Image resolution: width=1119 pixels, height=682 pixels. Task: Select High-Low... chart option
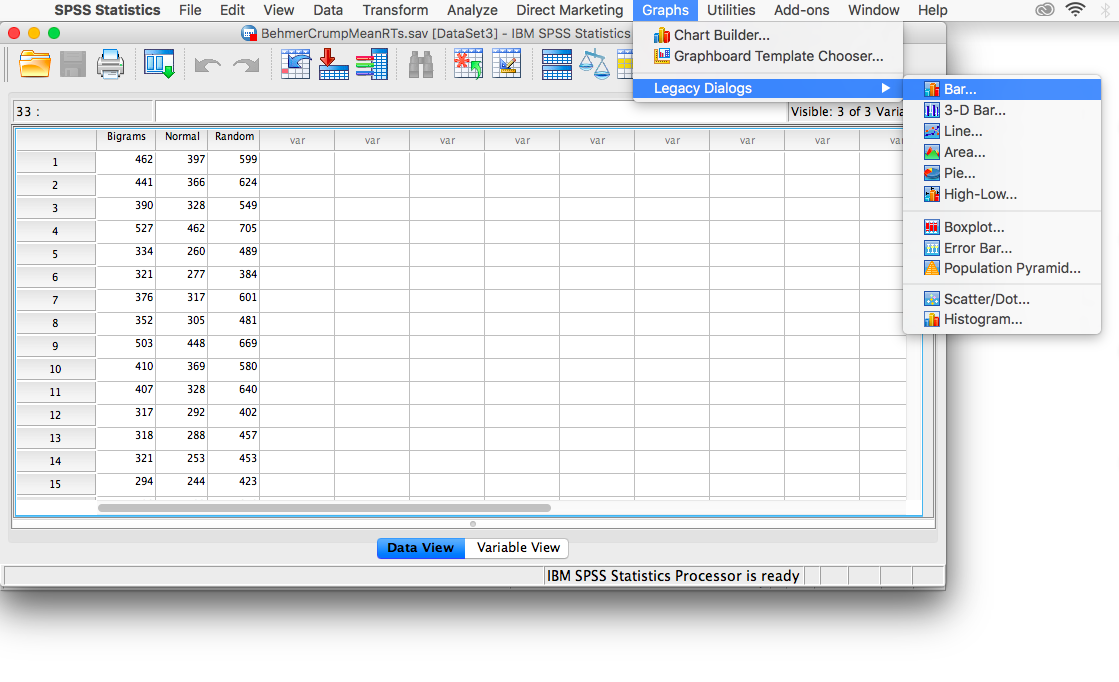pos(1002,194)
